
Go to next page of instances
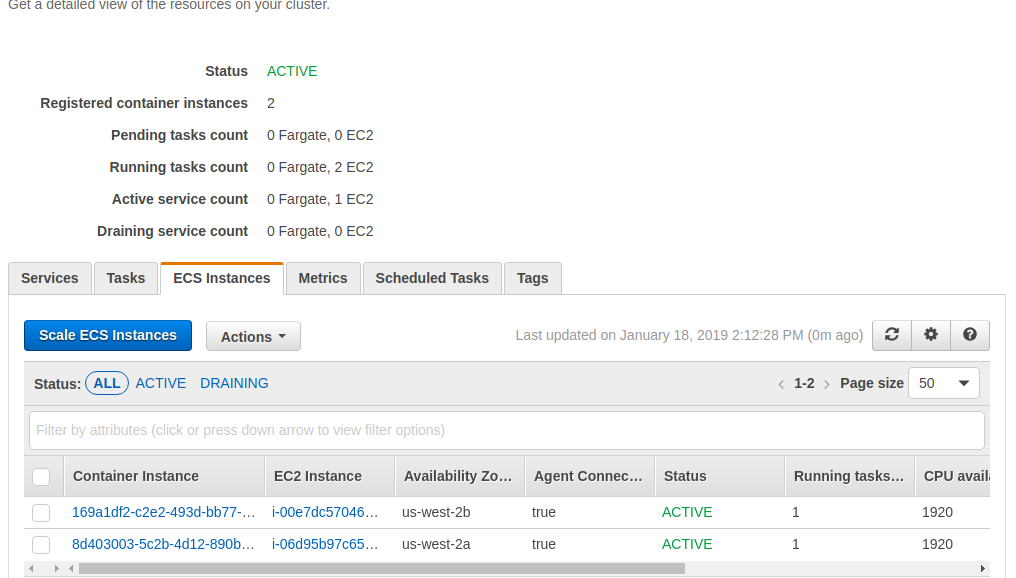826,384
